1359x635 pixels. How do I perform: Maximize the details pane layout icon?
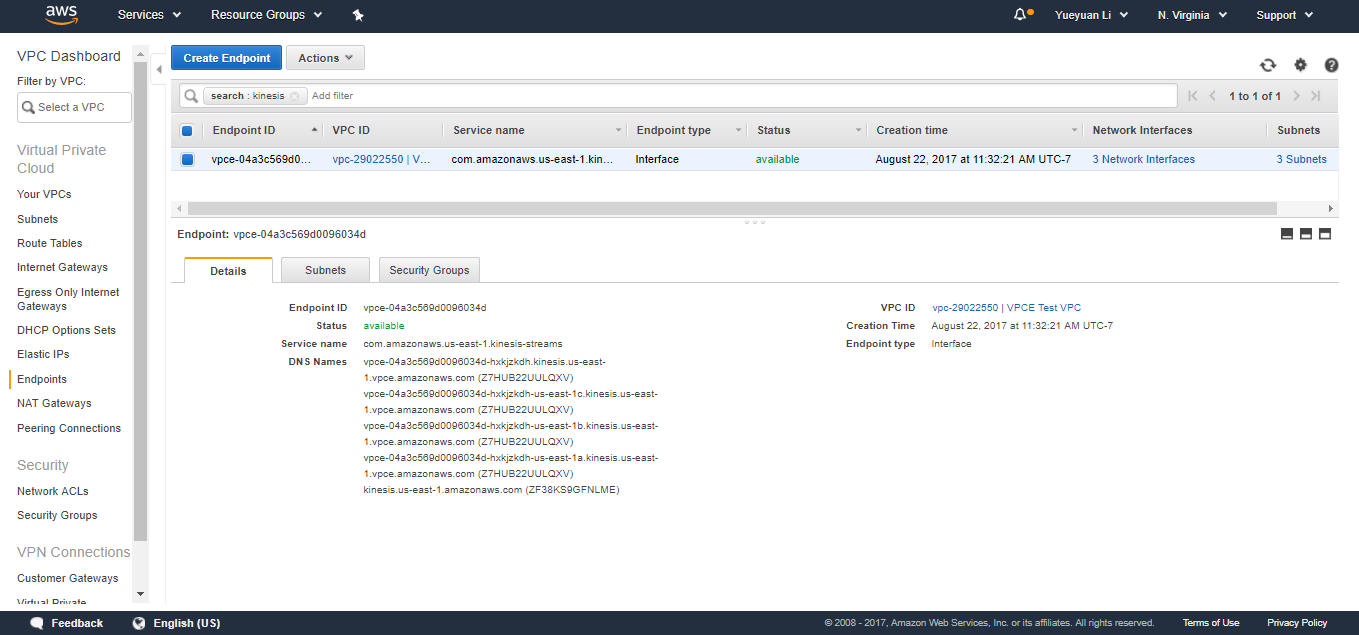click(1325, 234)
